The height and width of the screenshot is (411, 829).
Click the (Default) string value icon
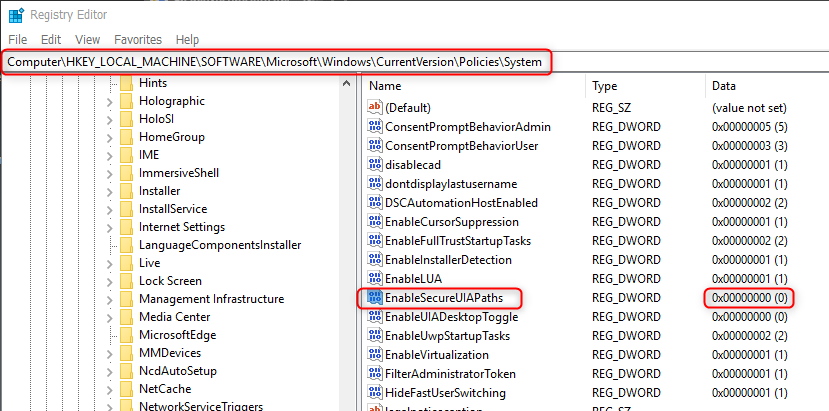pyautogui.click(x=375, y=107)
